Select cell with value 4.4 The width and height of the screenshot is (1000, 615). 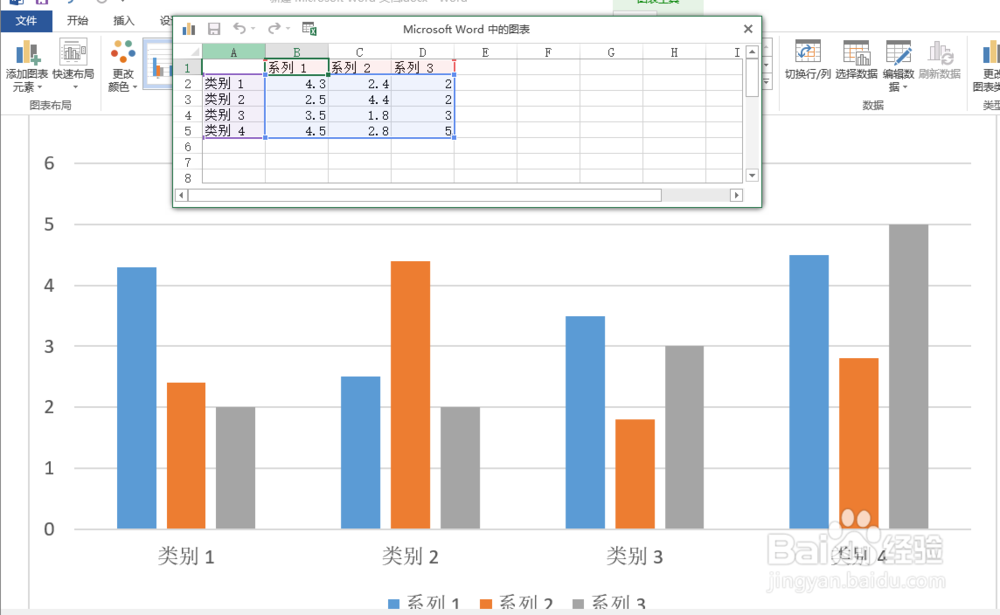[360, 100]
